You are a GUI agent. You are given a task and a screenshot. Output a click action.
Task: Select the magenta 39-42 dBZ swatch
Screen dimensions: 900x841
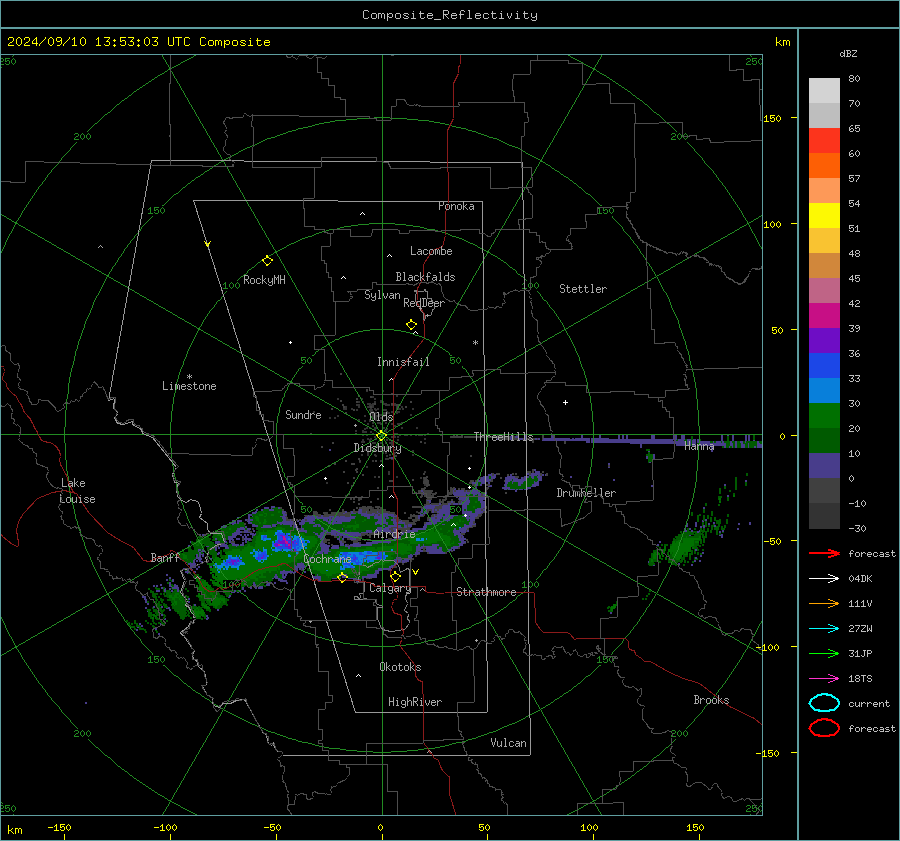pos(824,316)
